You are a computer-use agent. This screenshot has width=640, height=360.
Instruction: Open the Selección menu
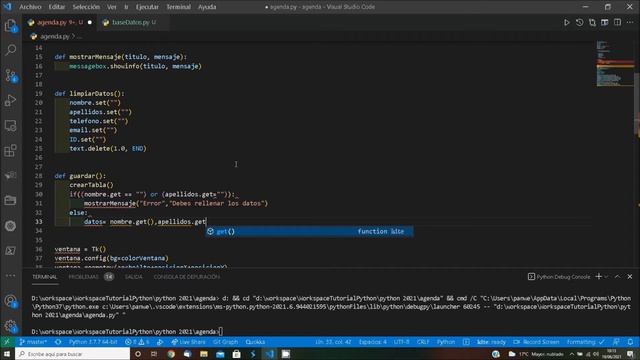pyautogui.click(x=86, y=7)
